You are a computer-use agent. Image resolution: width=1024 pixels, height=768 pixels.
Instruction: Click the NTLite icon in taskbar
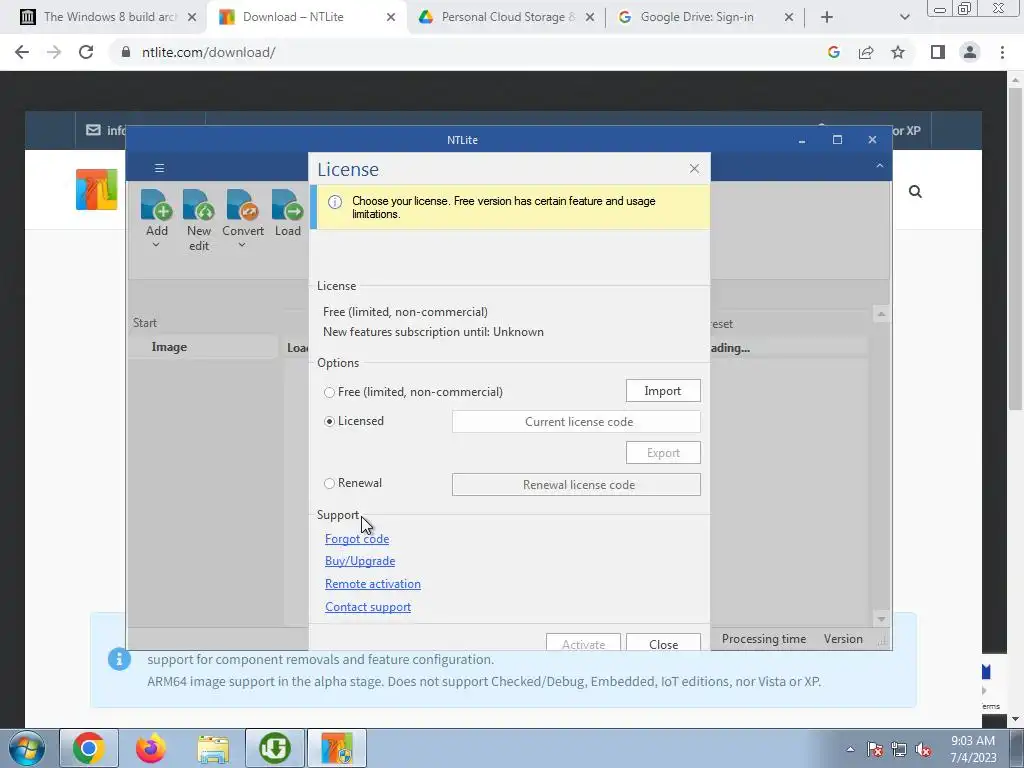pos(337,748)
